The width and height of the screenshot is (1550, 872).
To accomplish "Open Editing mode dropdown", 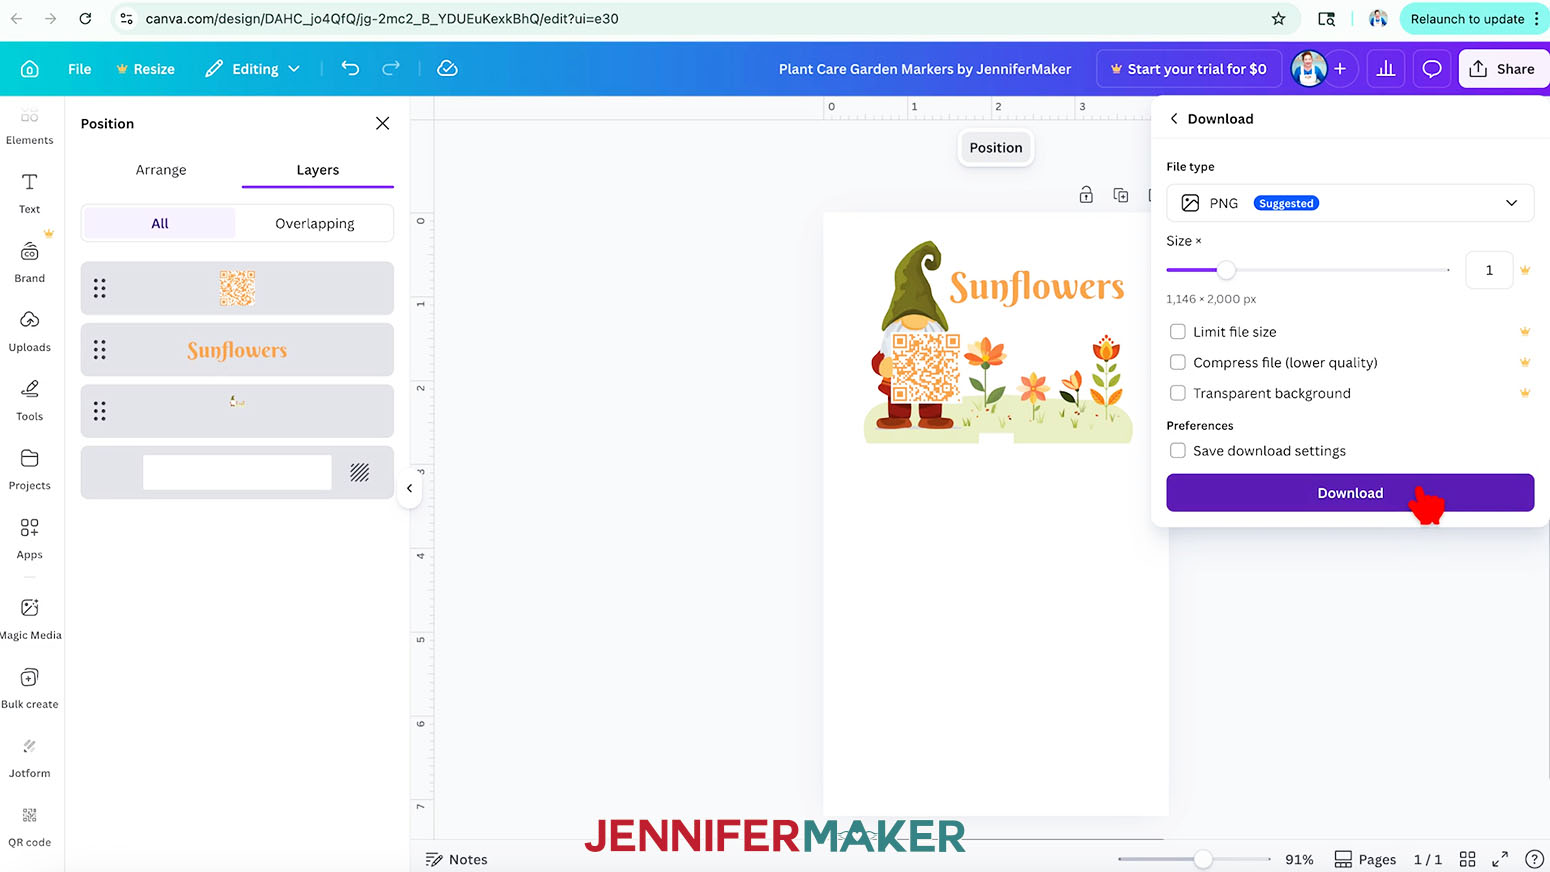I will pos(254,69).
